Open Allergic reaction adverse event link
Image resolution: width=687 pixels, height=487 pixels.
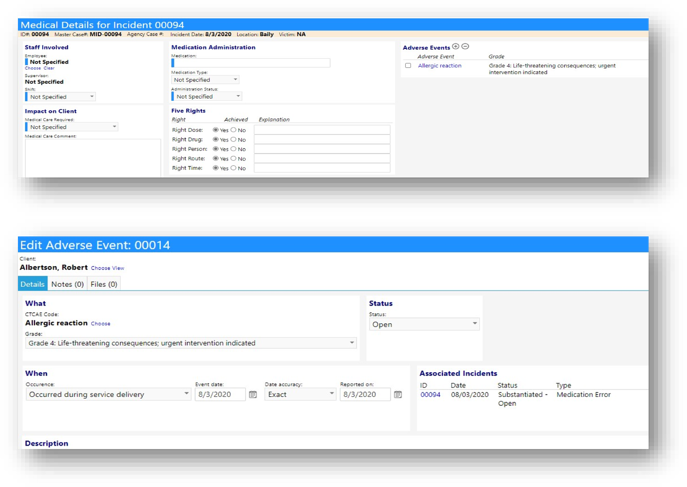(x=439, y=66)
